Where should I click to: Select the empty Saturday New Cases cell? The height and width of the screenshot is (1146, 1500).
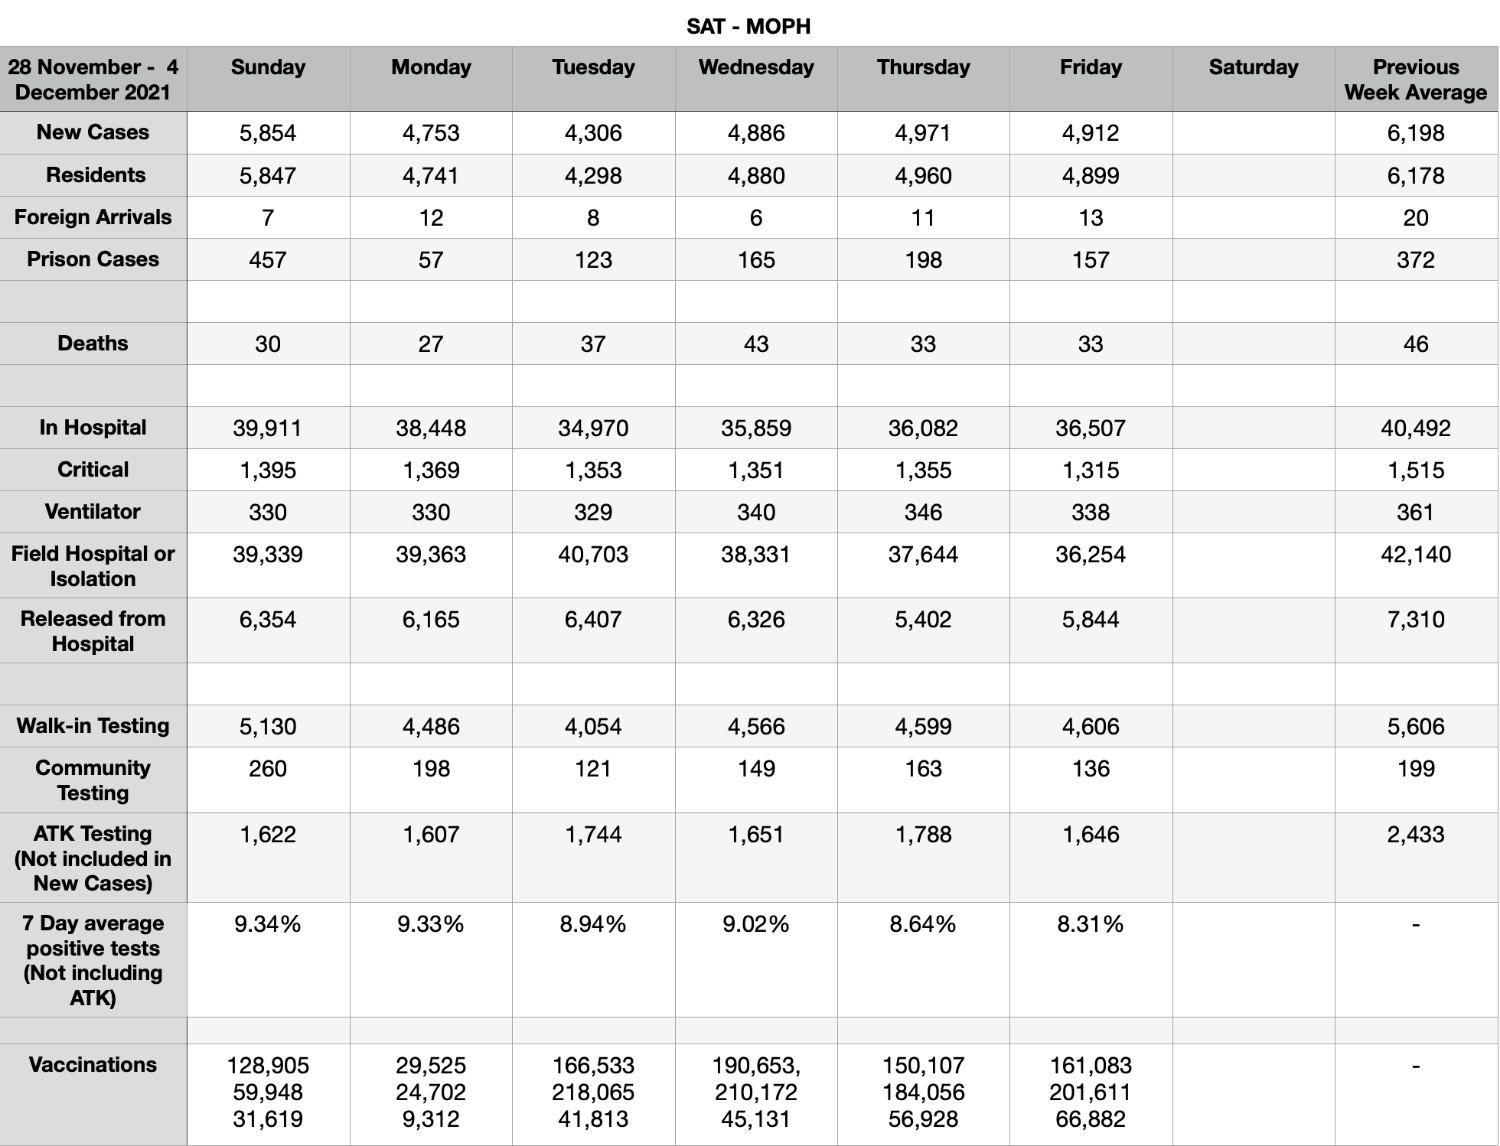coord(1253,133)
